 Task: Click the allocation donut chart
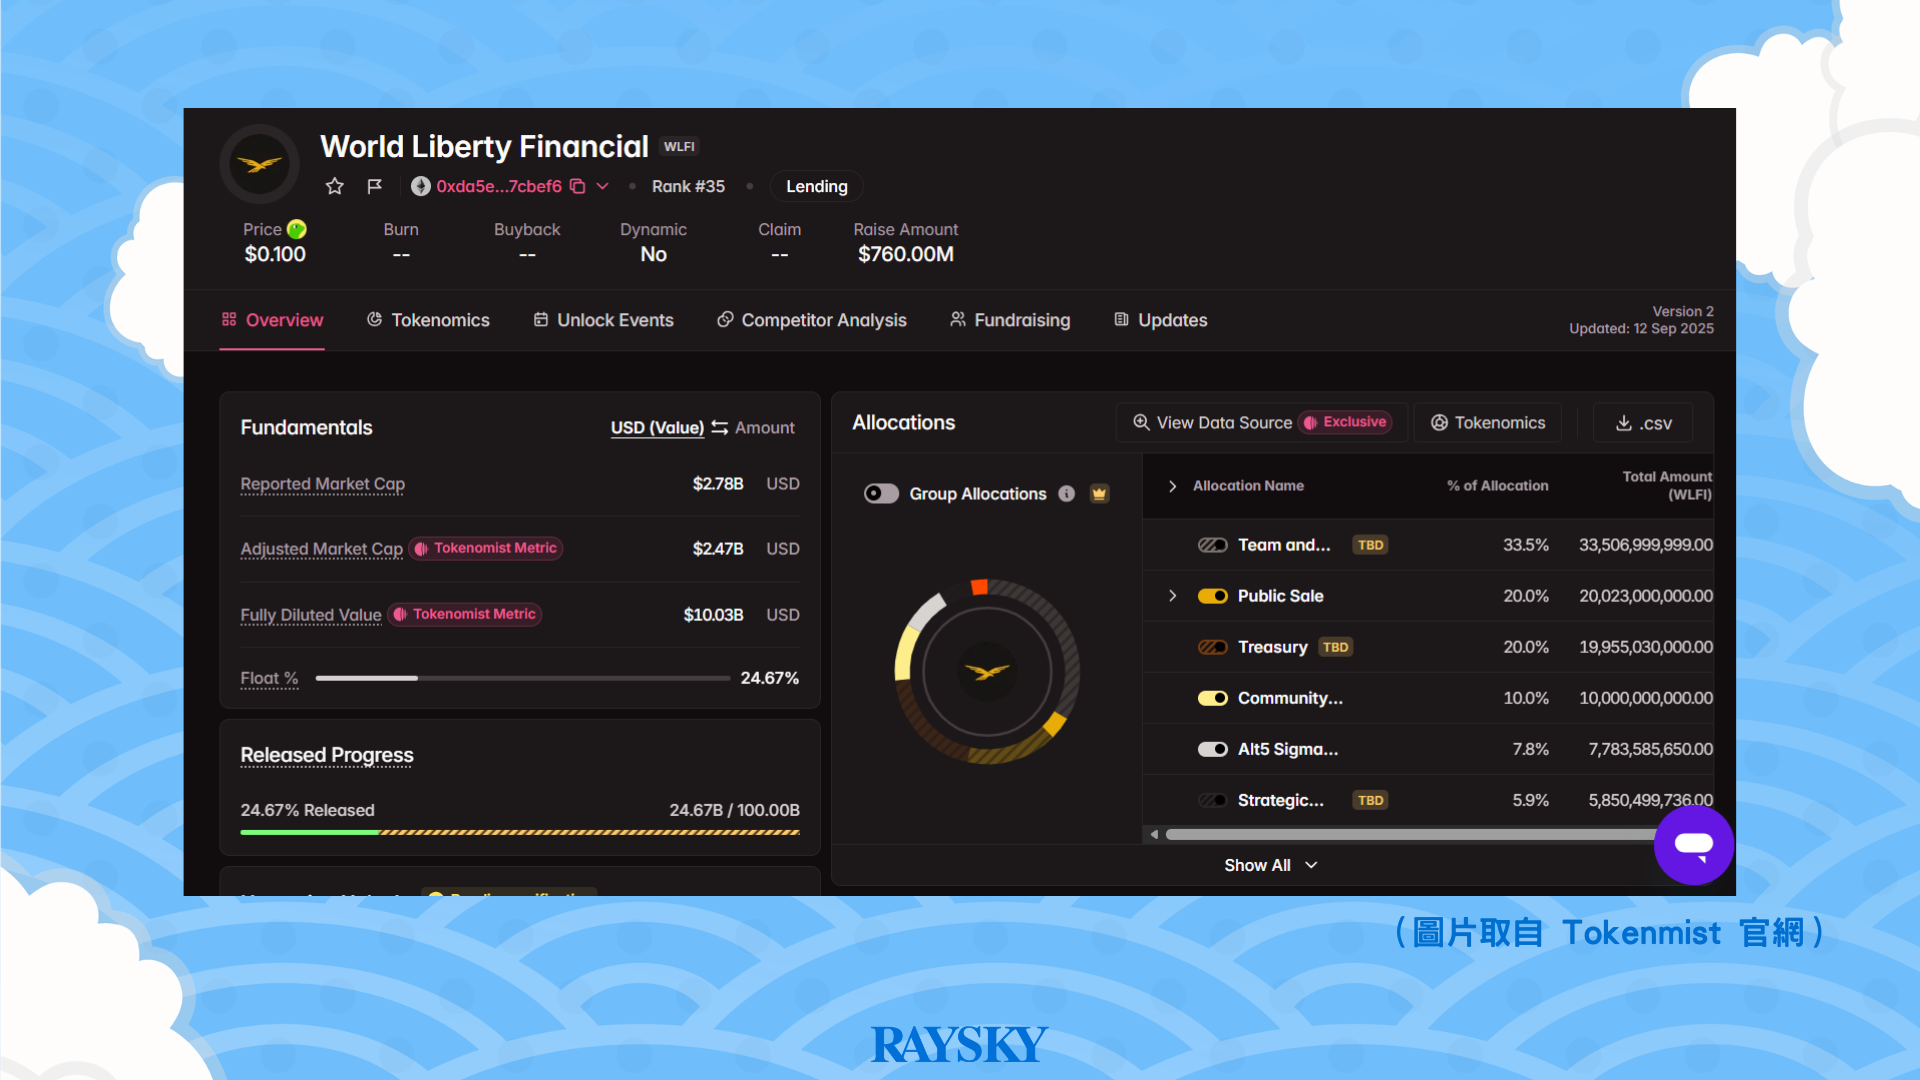click(986, 672)
